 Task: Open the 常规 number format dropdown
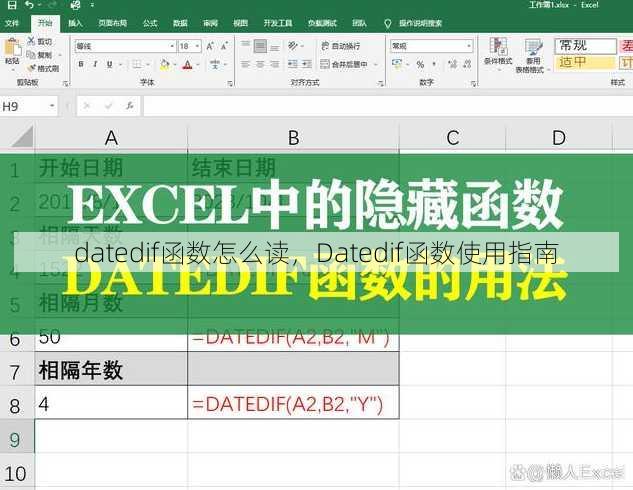pyautogui.click(x=469, y=46)
